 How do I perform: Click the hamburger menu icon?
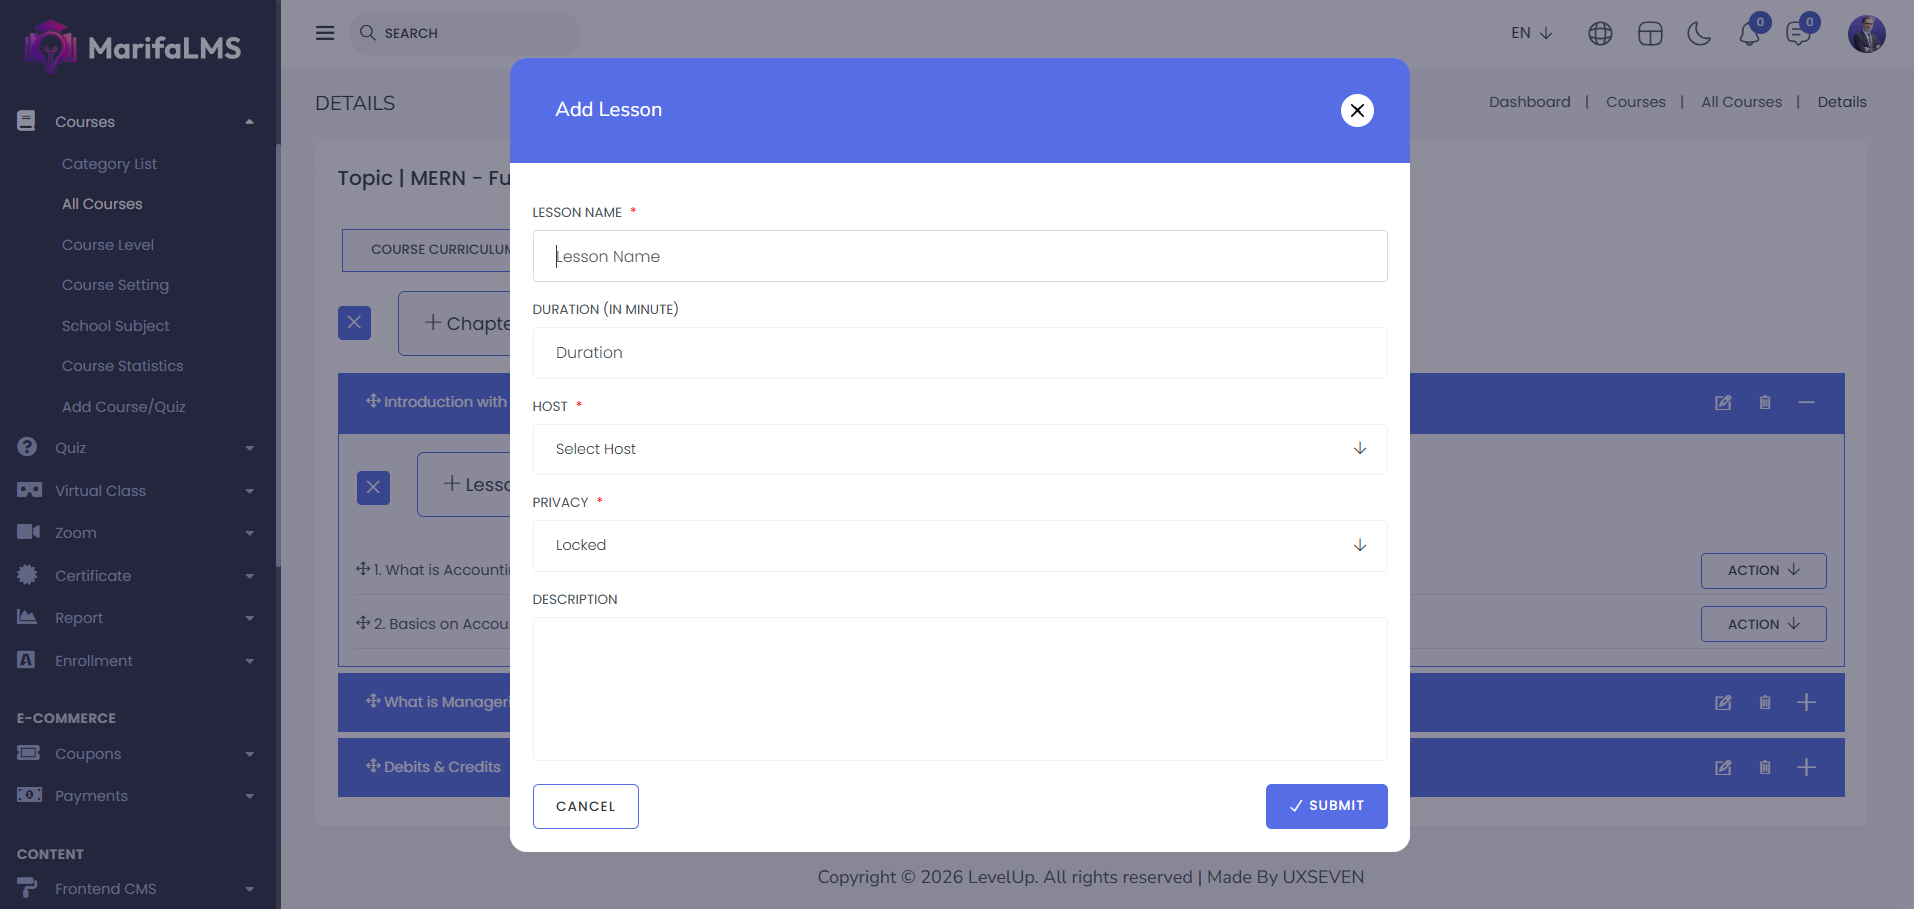coord(325,33)
